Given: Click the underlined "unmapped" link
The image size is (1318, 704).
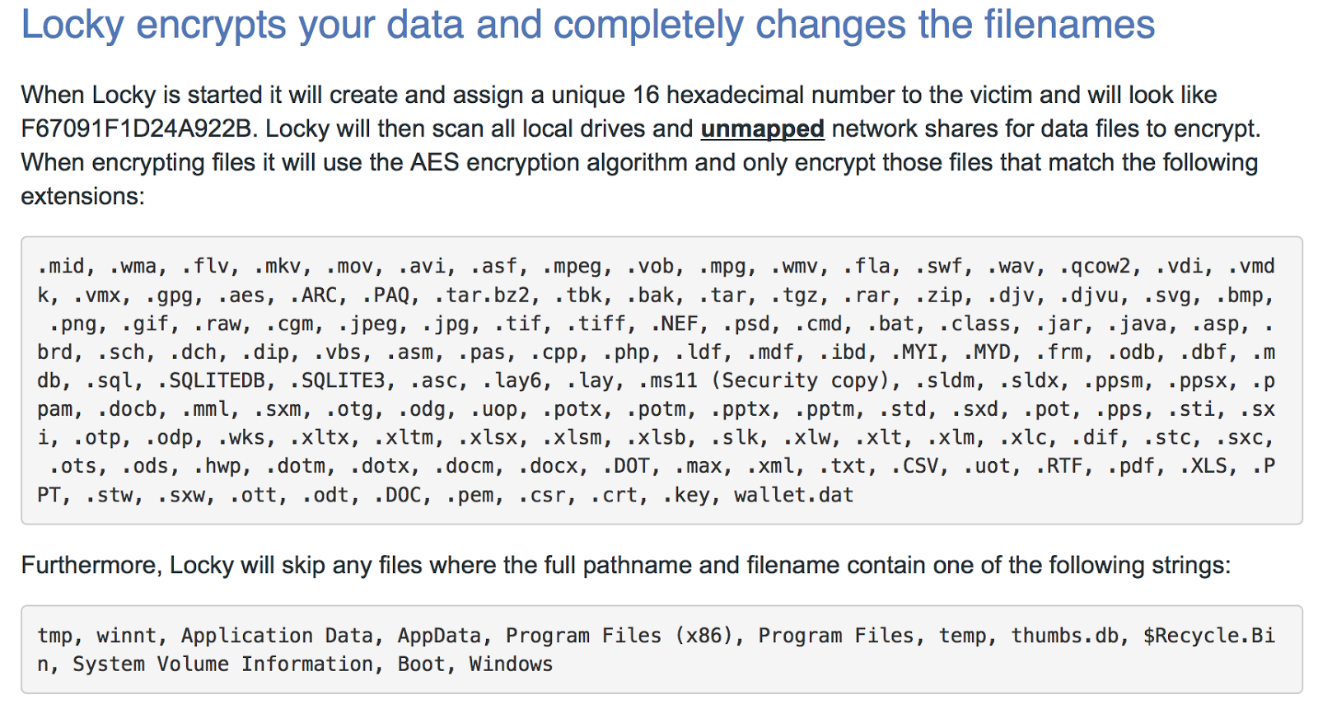Looking at the screenshot, I should (762, 129).
